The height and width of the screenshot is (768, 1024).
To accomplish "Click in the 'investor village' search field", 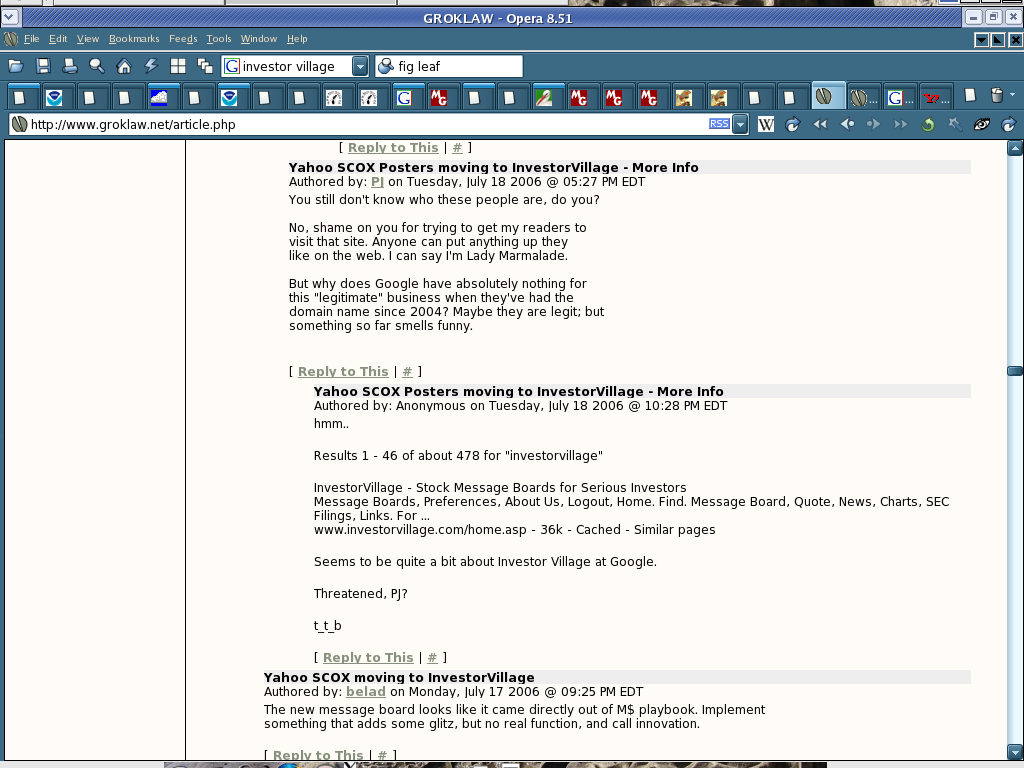I will click(295, 66).
